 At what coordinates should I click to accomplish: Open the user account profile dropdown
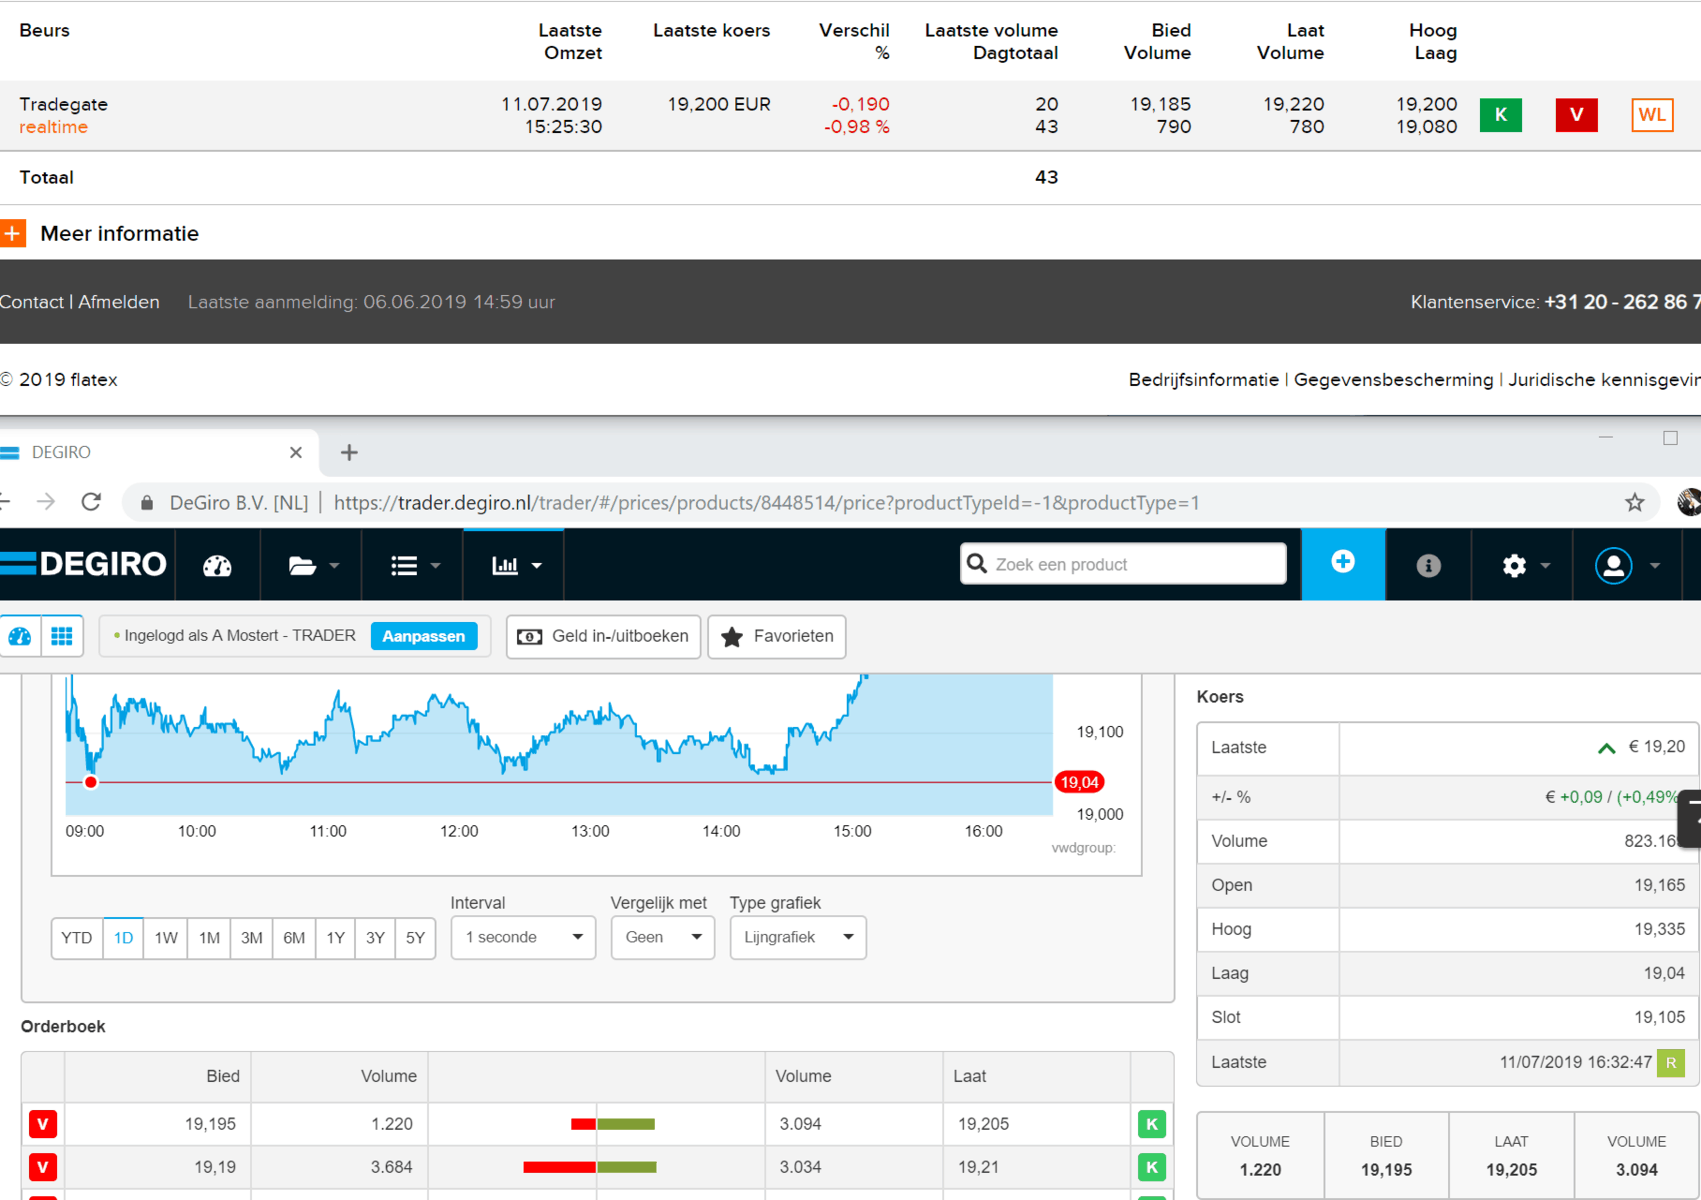[x=1627, y=566]
